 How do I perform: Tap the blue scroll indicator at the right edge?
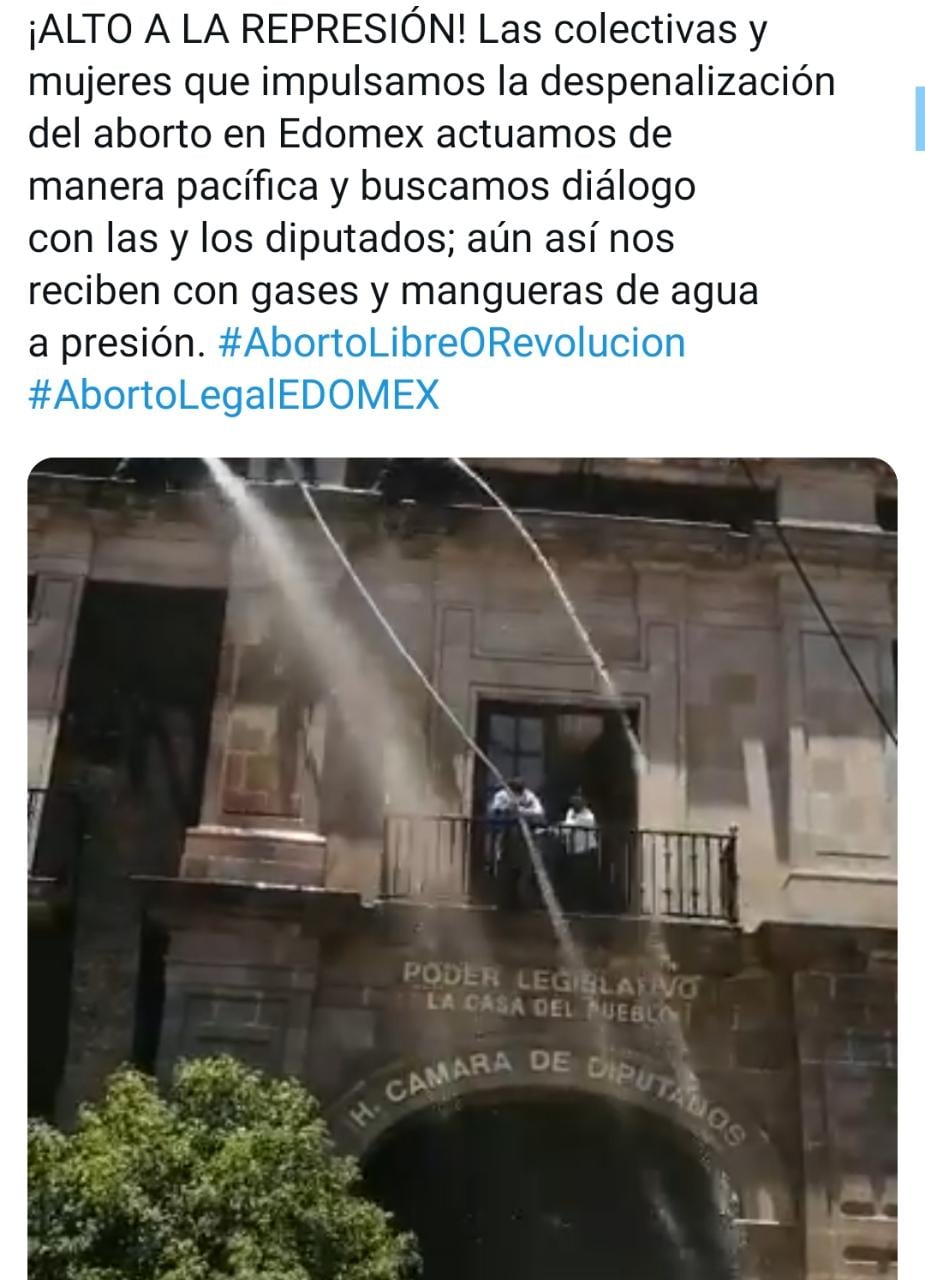click(919, 118)
